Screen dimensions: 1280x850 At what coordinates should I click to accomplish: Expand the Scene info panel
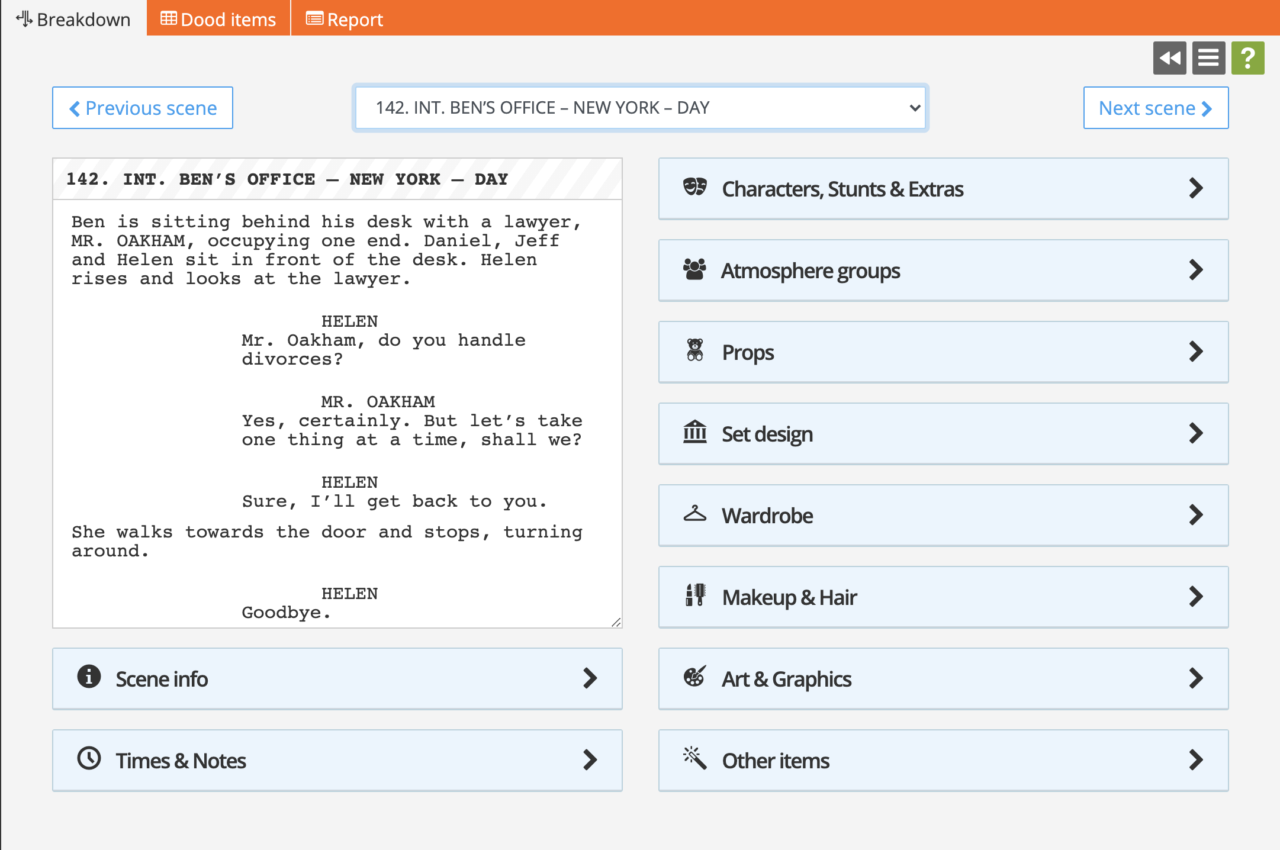coord(337,679)
